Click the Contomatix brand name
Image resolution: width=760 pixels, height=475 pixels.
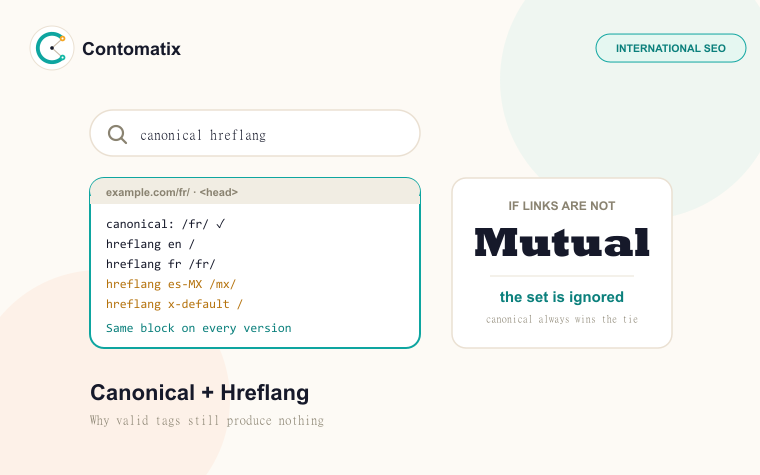[x=131, y=49]
